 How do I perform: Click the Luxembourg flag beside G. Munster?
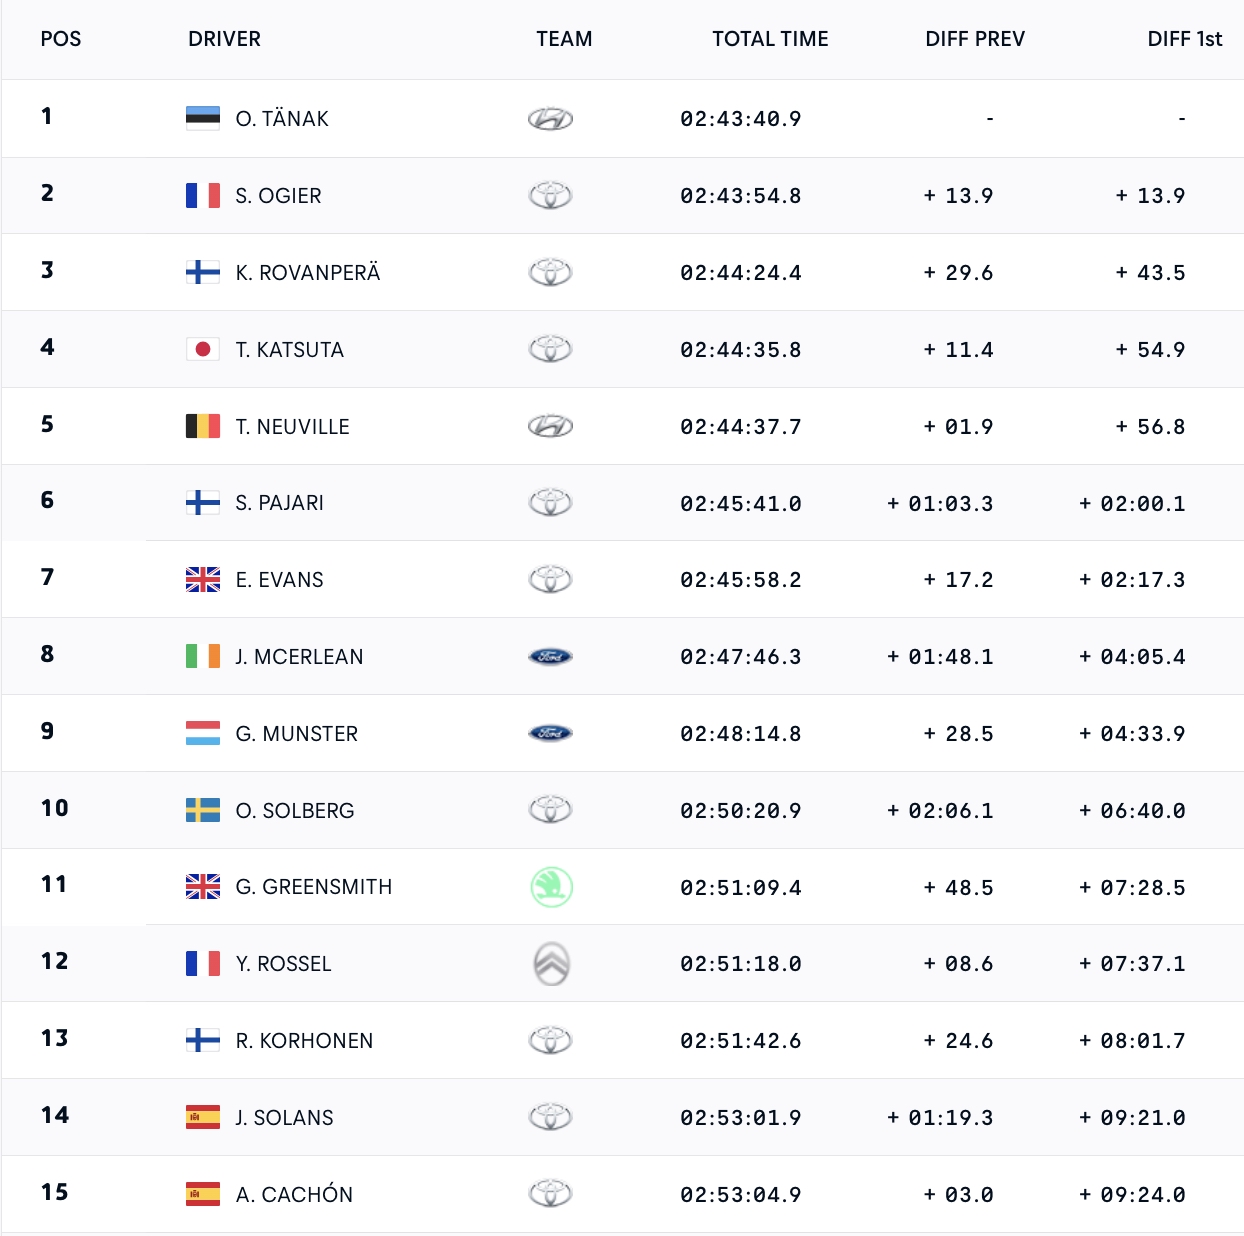(x=203, y=733)
